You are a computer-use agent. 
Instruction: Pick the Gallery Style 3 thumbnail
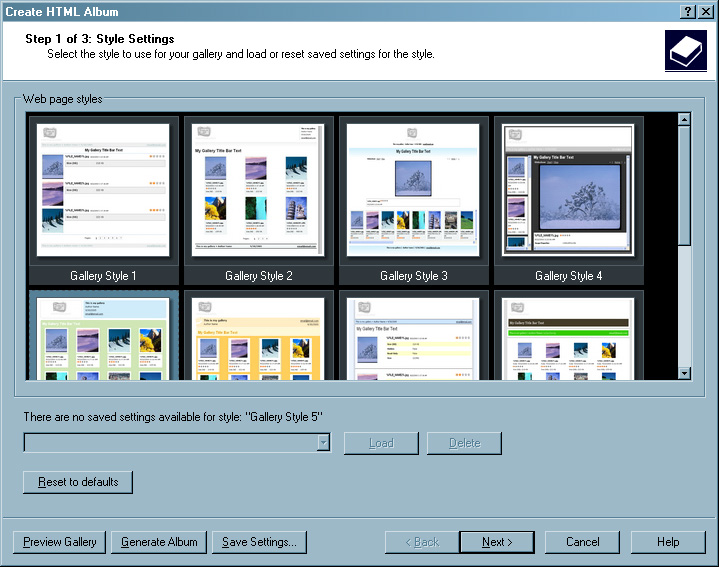click(x=414, y=190)
